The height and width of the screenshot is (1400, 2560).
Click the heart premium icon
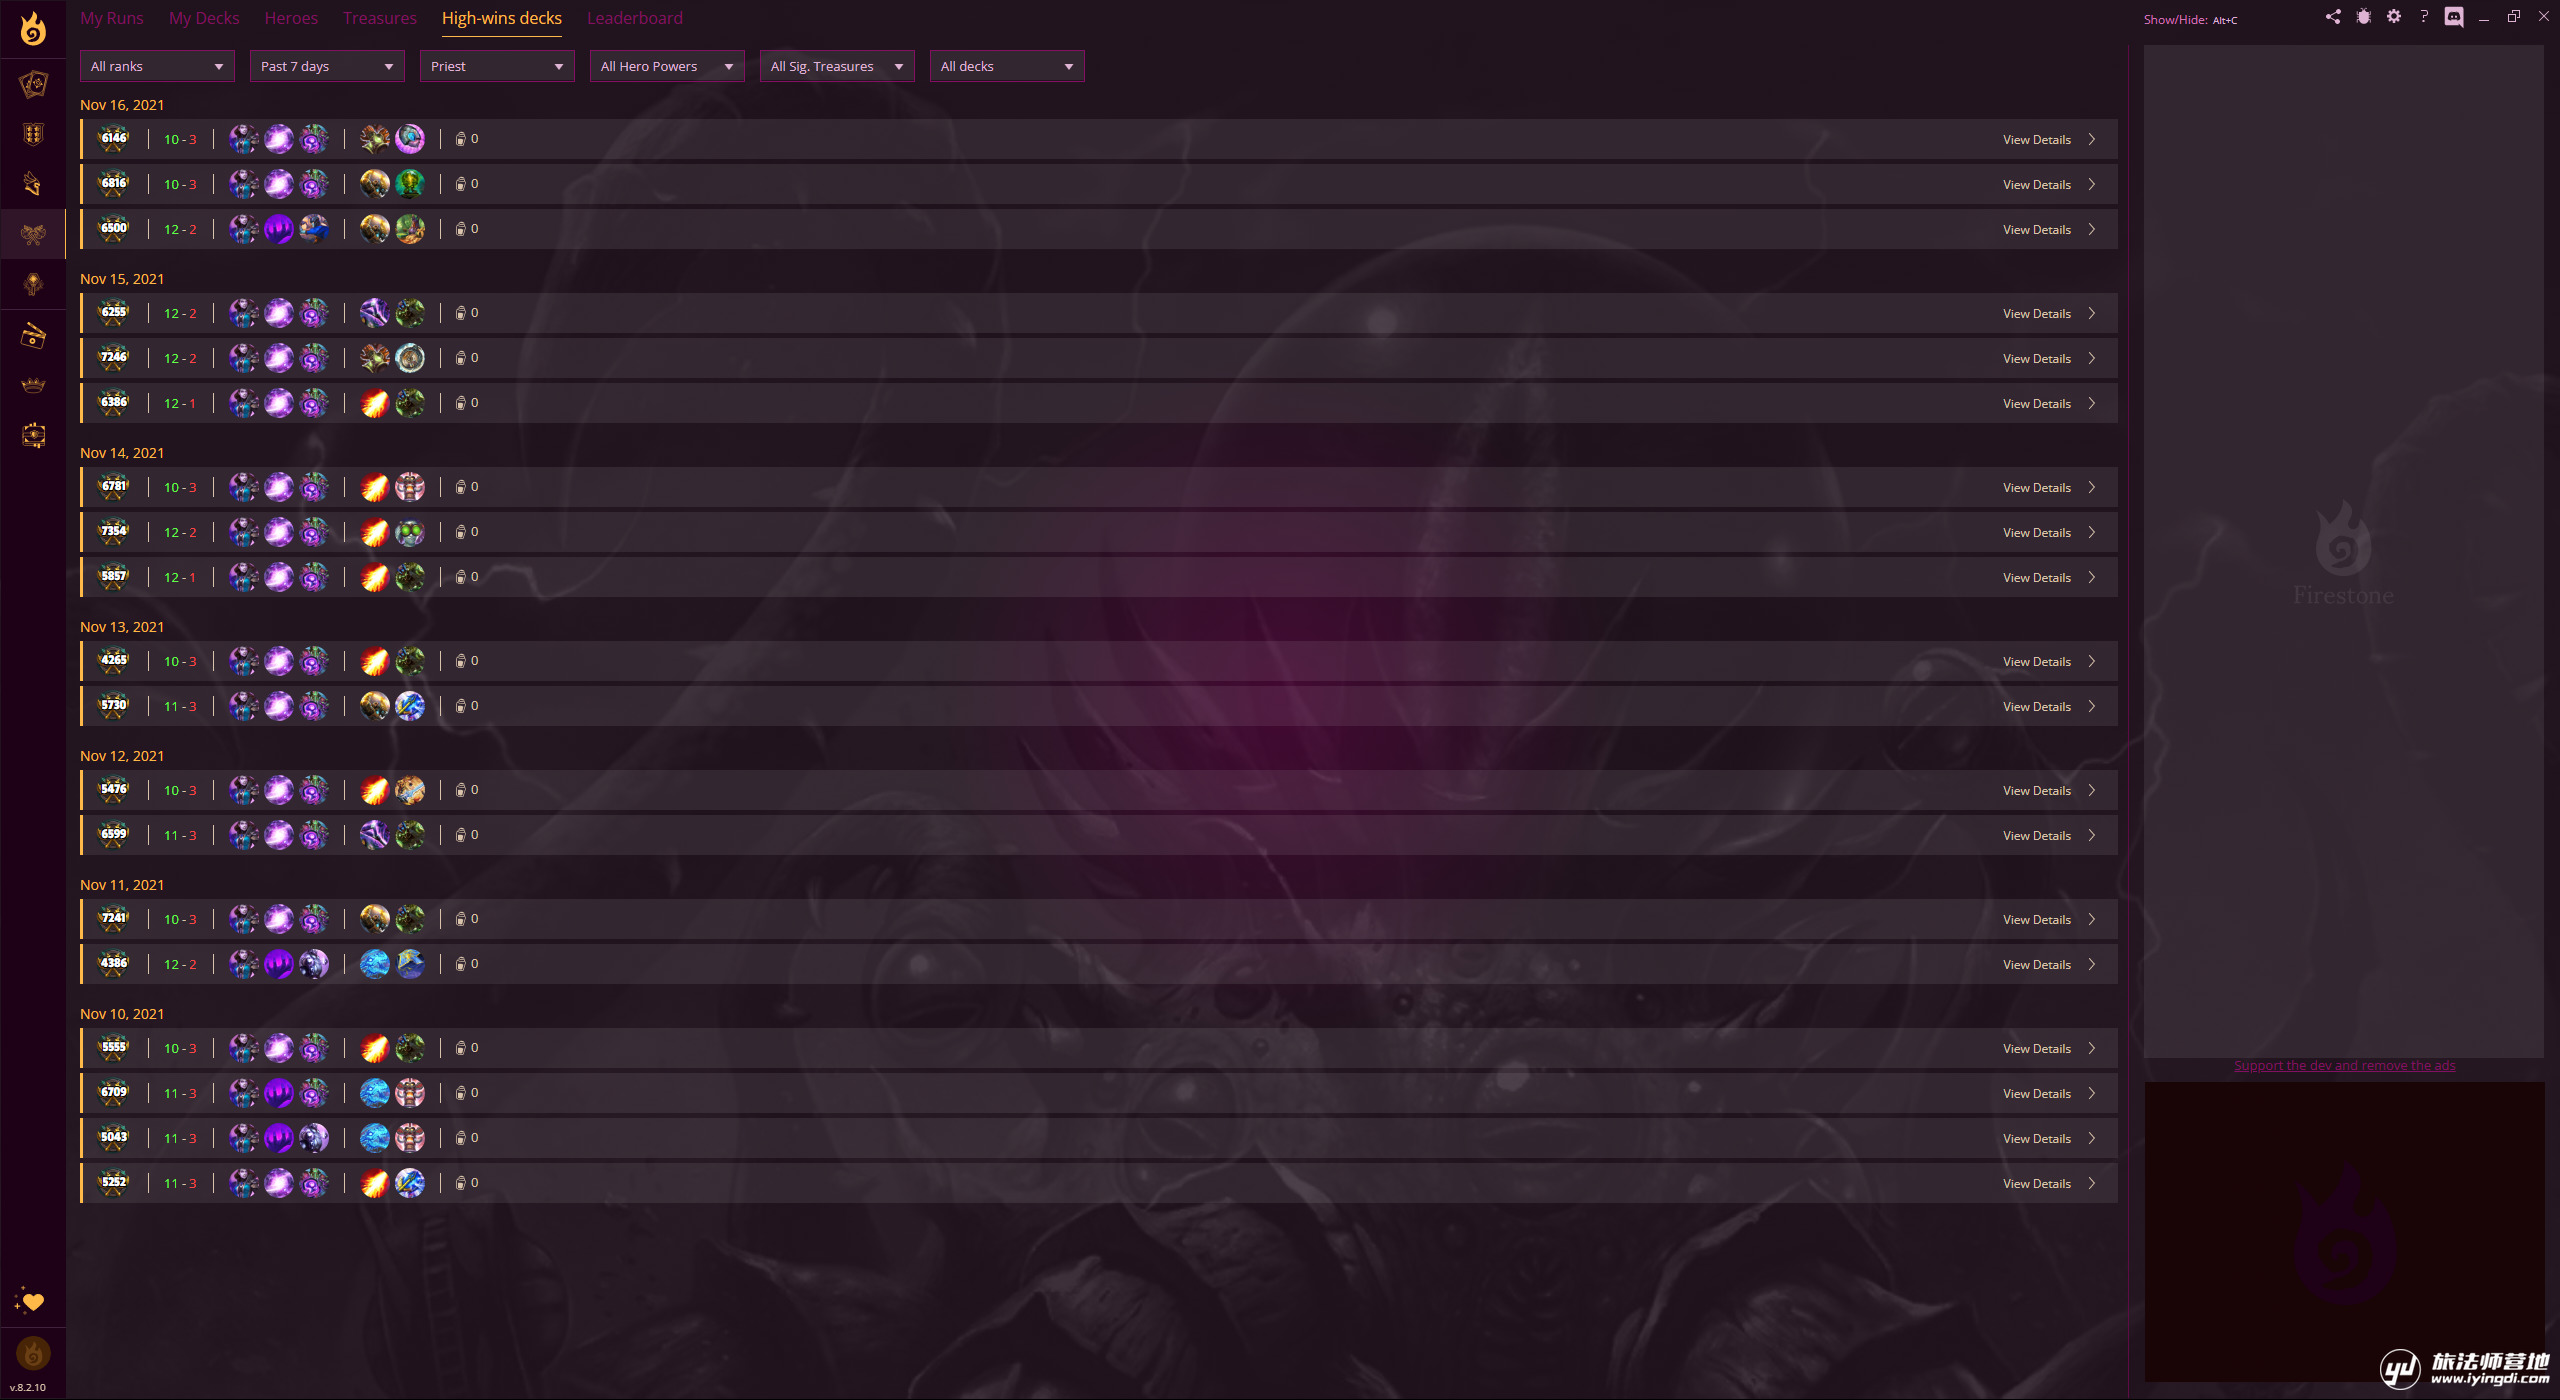32,1301
